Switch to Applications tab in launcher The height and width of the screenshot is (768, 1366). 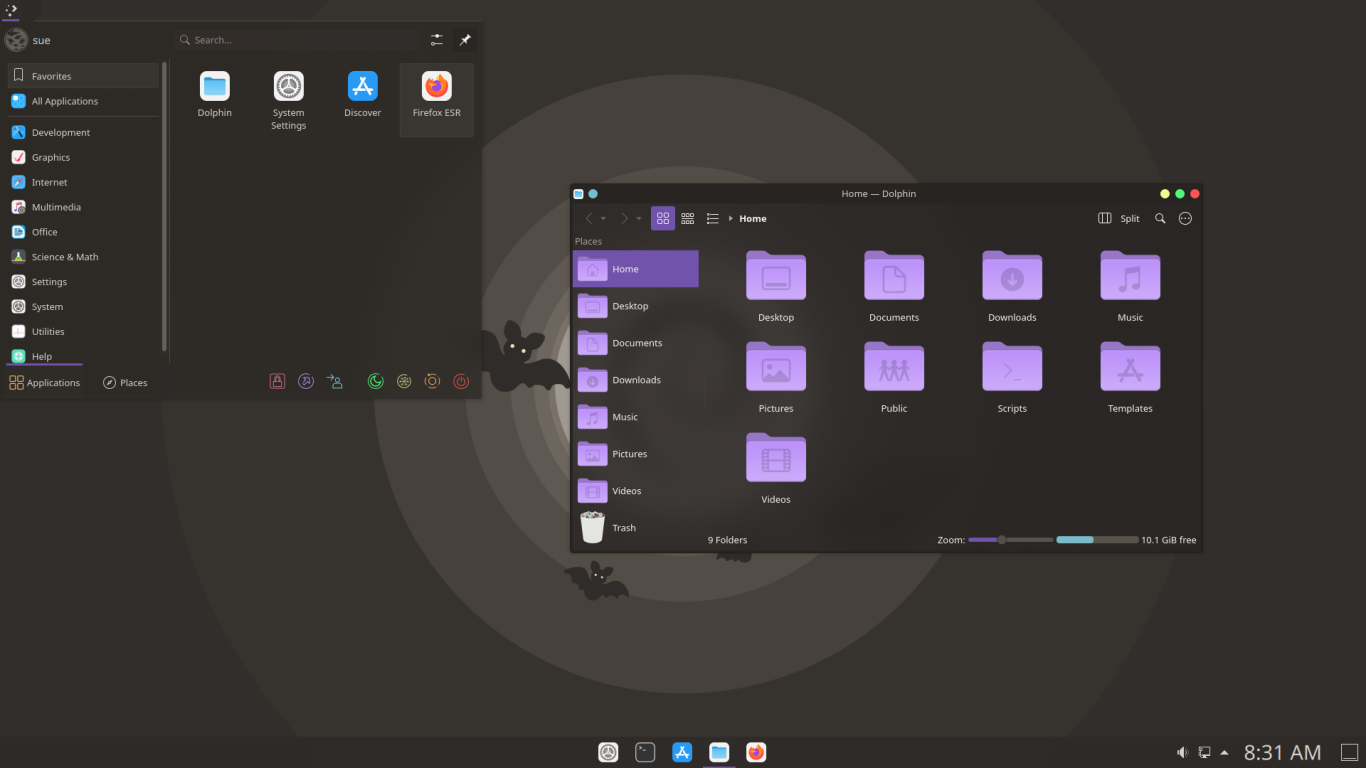pos(44,382)
